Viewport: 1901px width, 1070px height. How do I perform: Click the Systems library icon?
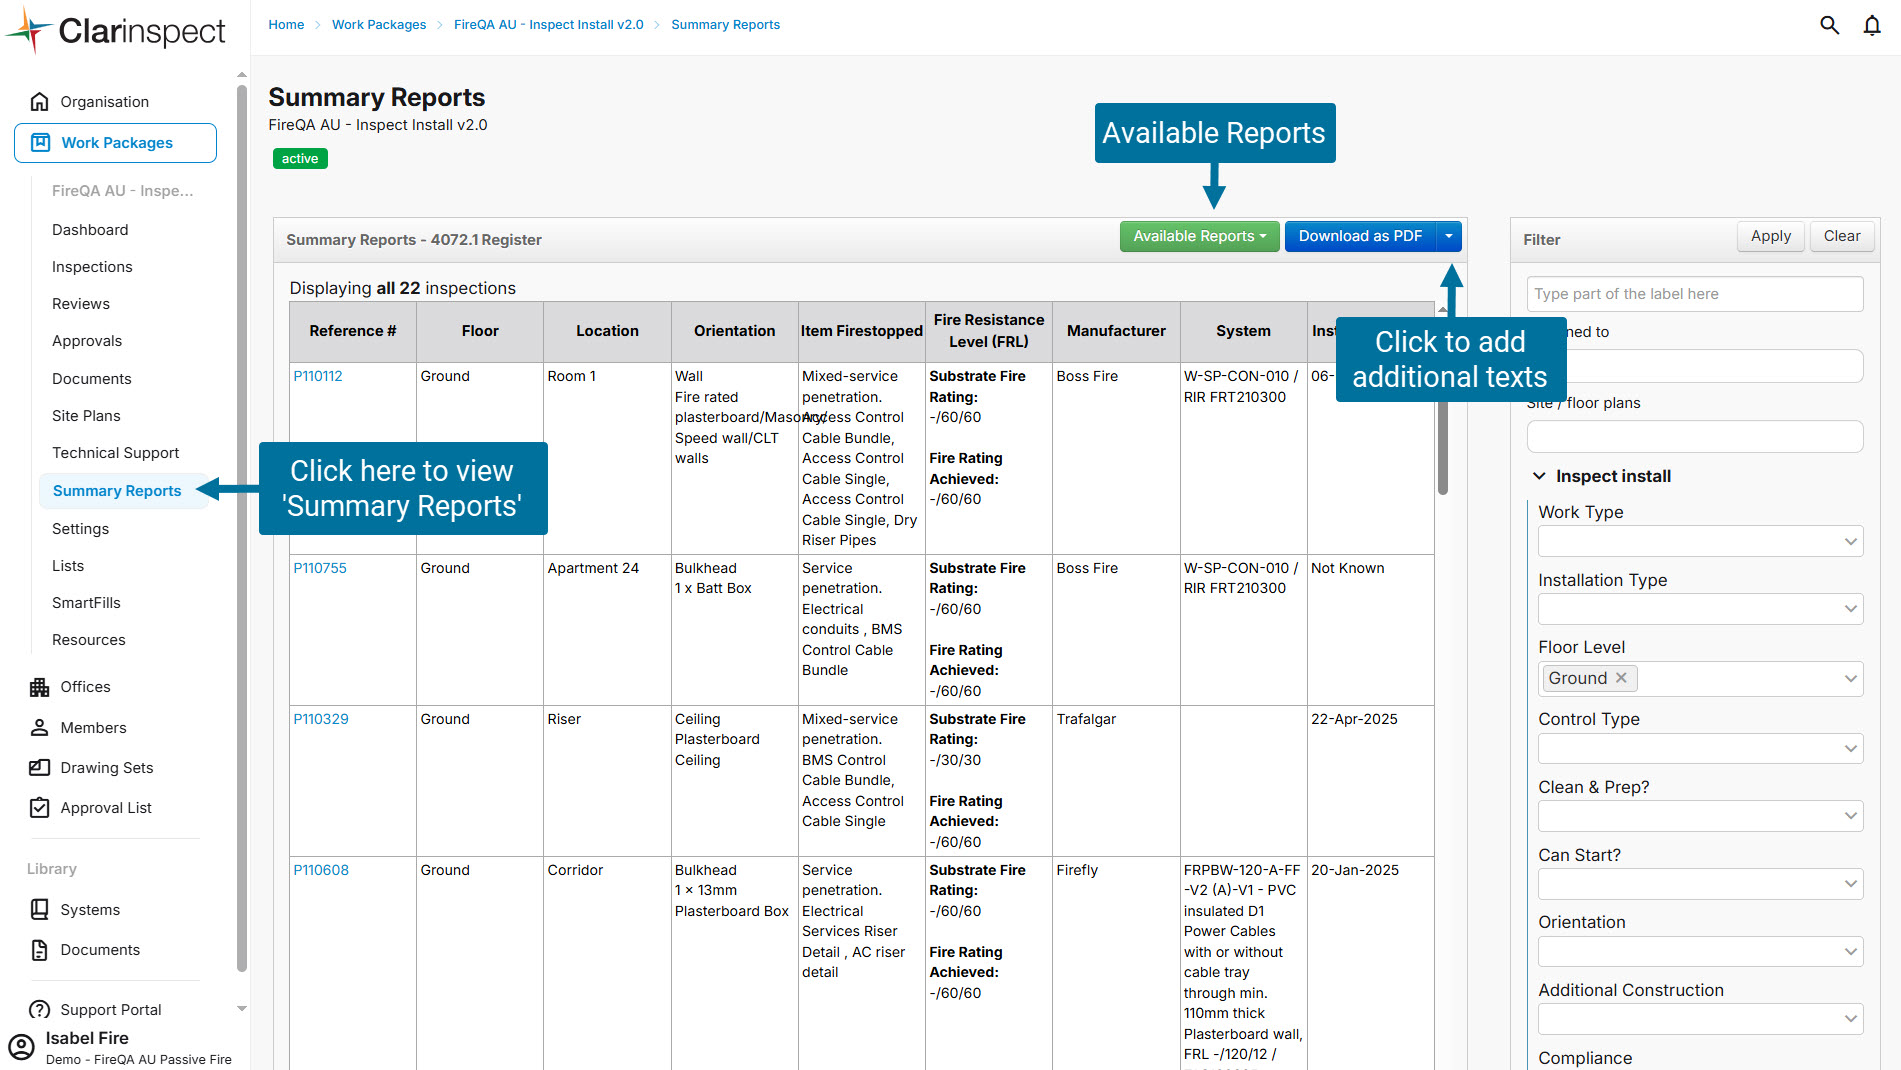tap(40, 909)
